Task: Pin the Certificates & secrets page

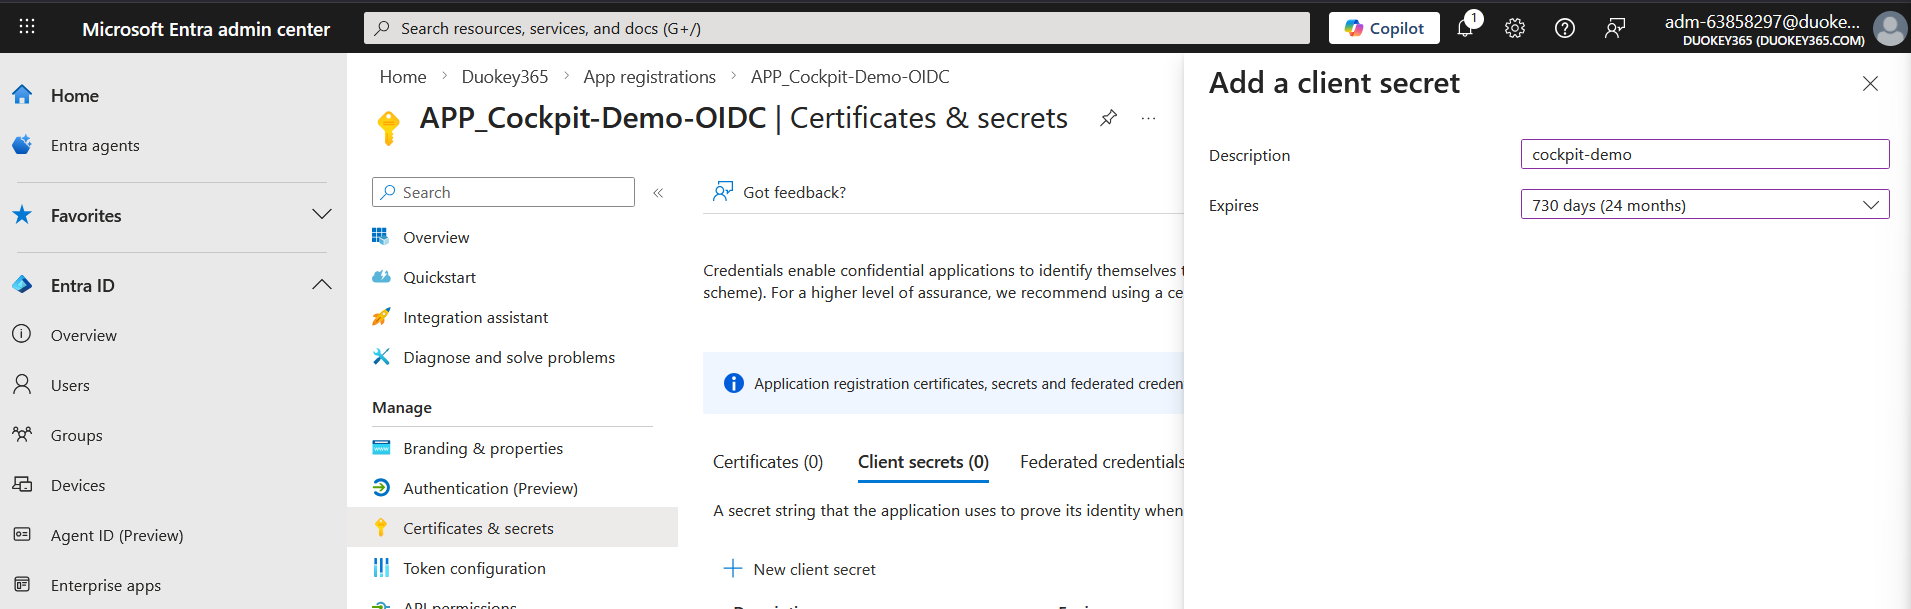Action: point(1108,118)
